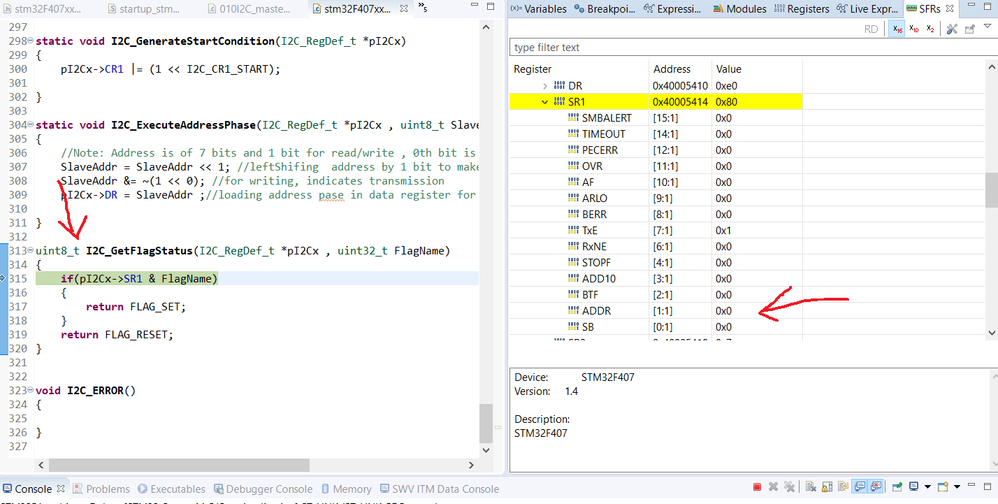Switch SFR values to binary format
The height and width of the screenshot is (504, 998).
click(931, 29)
